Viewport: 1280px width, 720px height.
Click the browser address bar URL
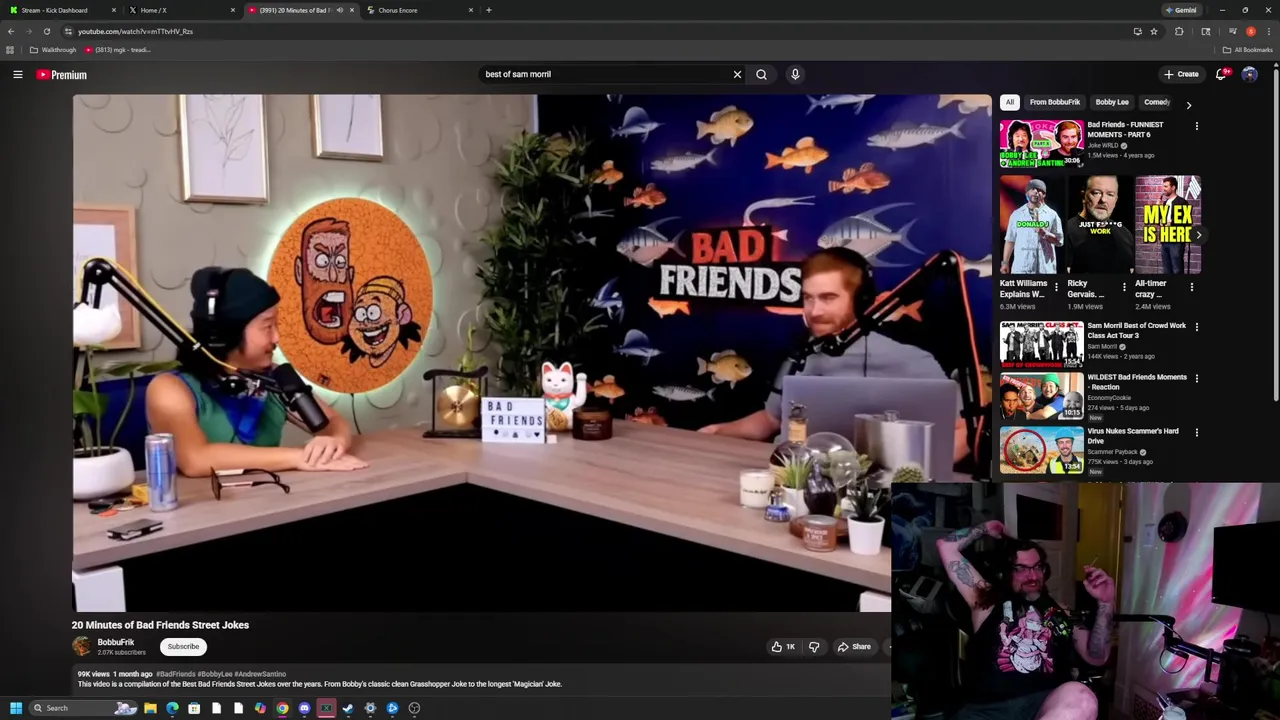(135, 31)
